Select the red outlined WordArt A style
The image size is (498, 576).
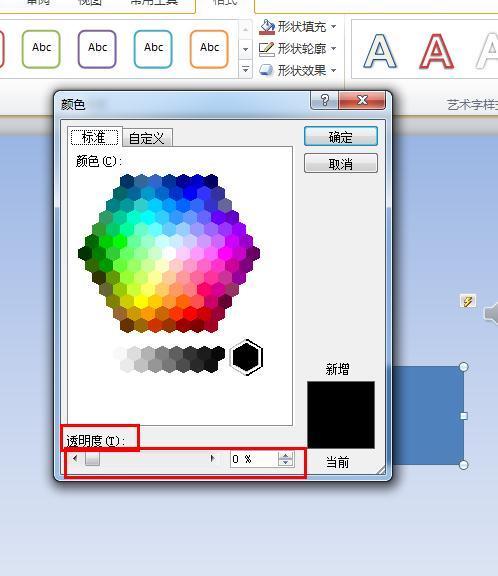pyautogui.click(x=437, y=51)
